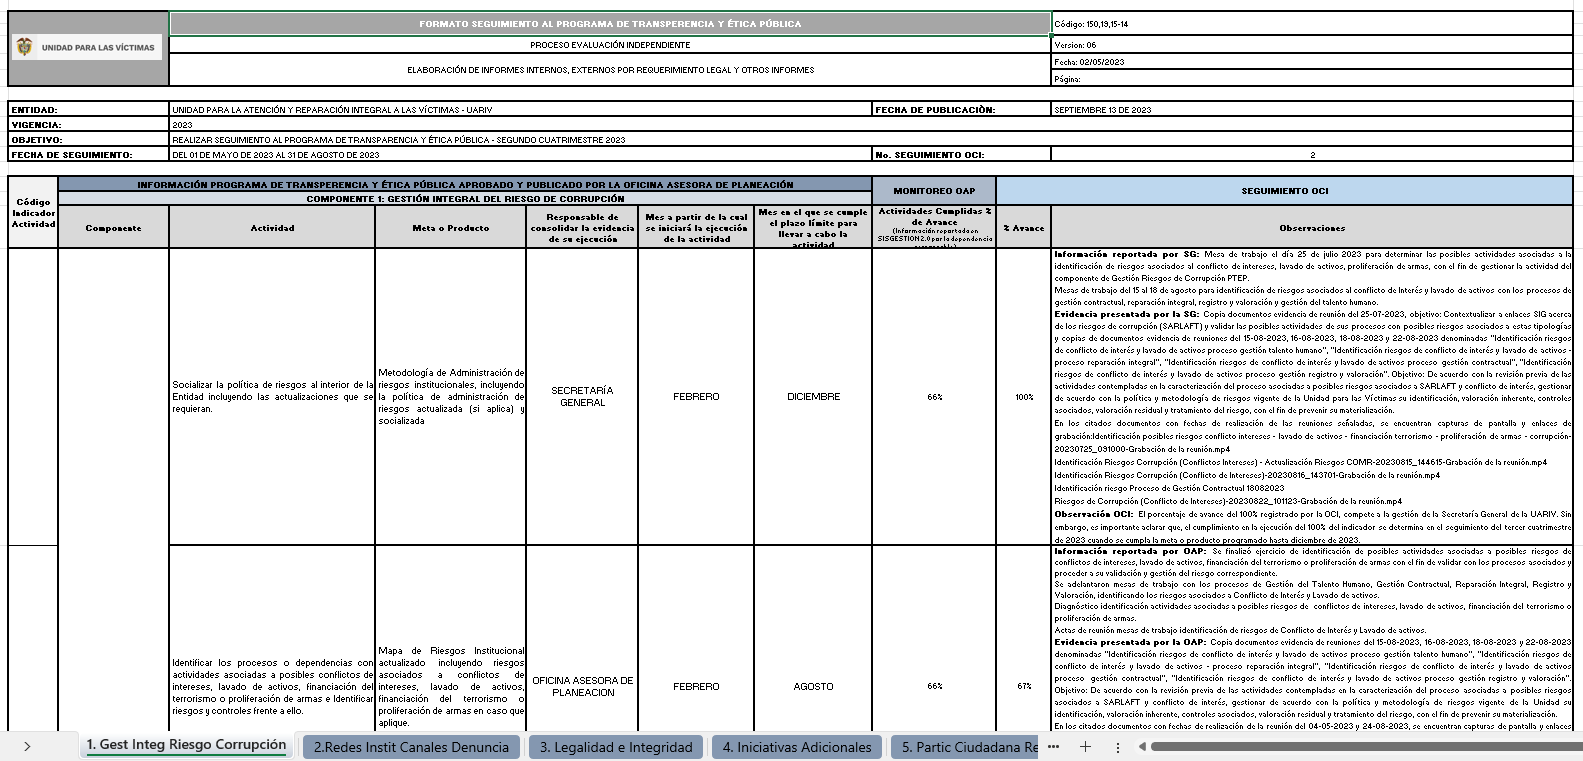Select the Monitoreo OAP header cell
The width and height of the screenshot is (1583, 761).
point(933,191)
